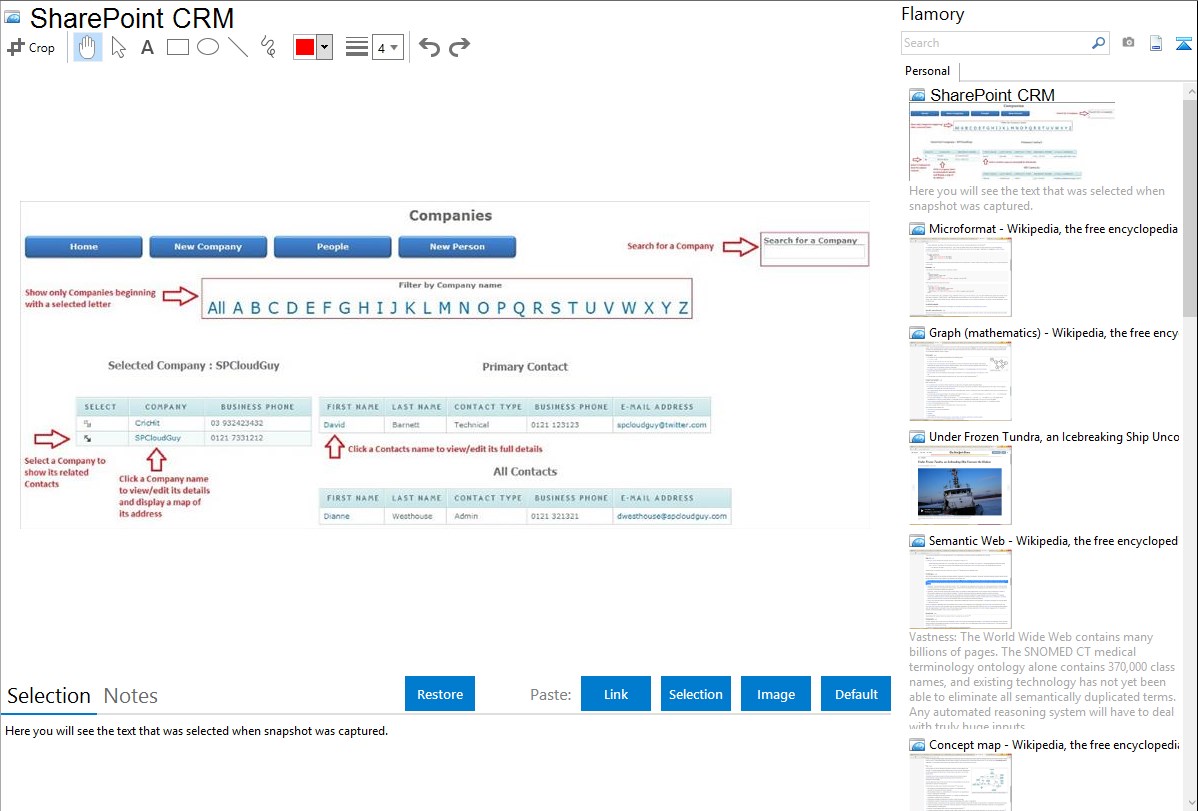The height and width of the screenshot is (811, 1198).
Task: Click the page document icon
Action: click(x=1156, y=43)
